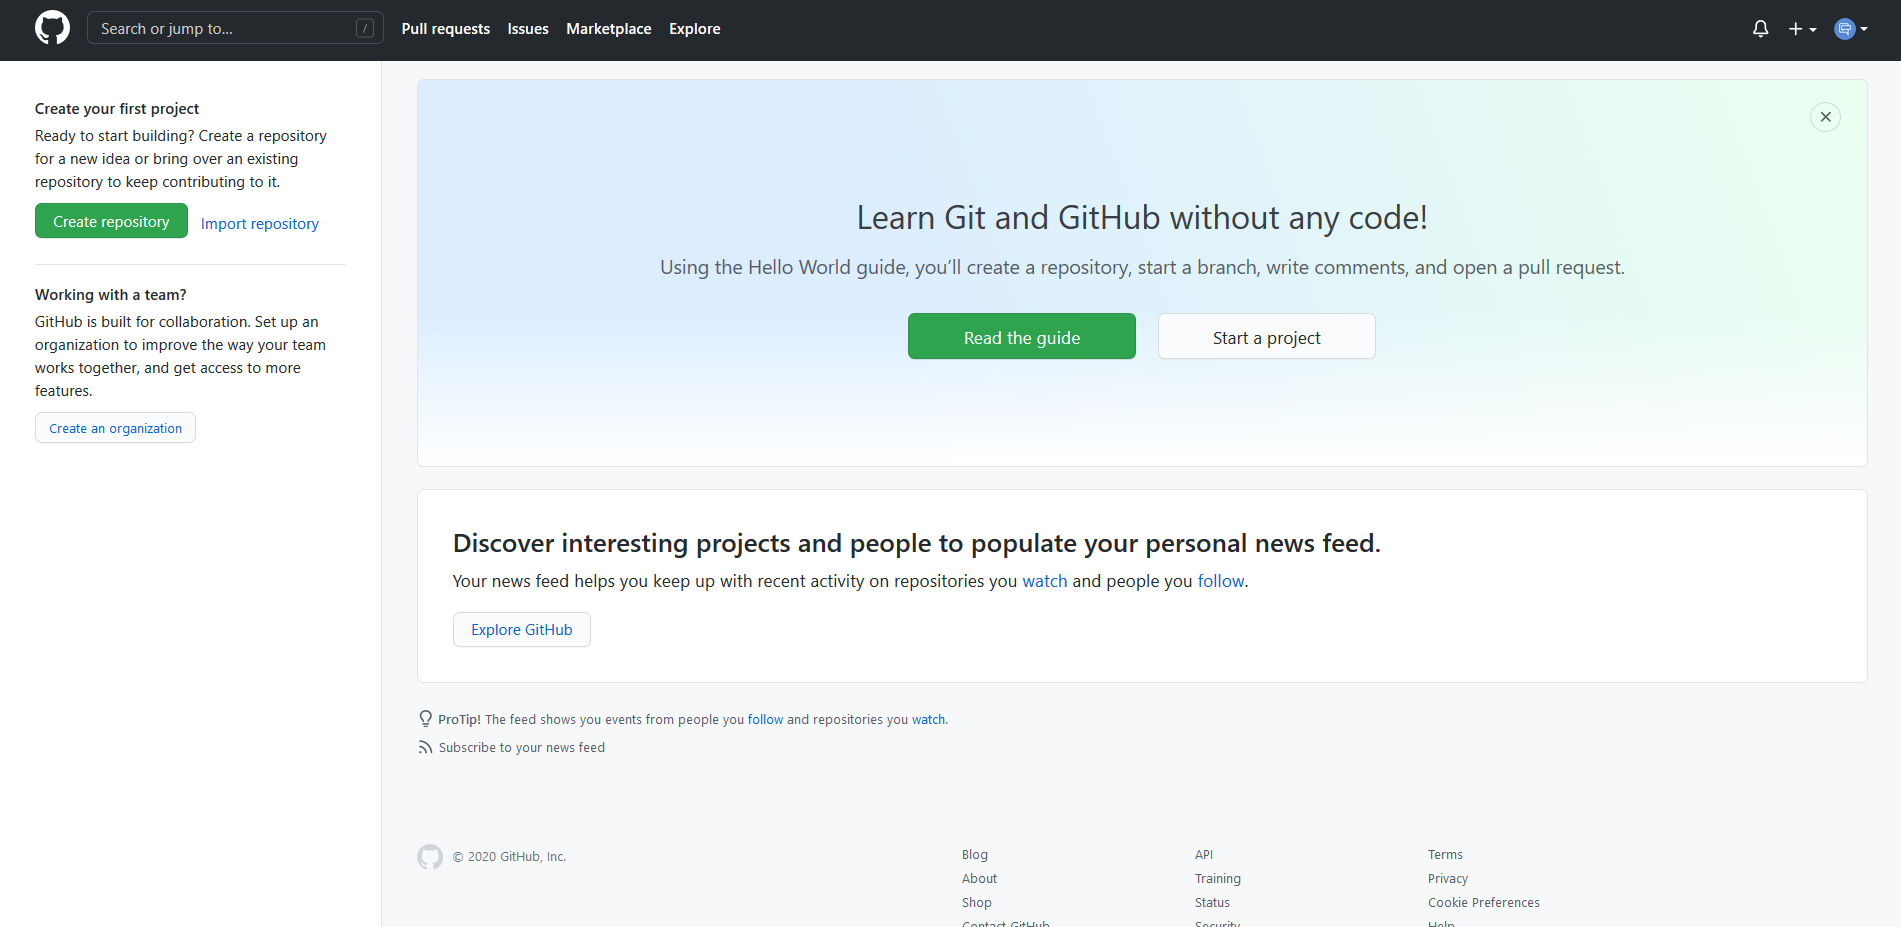Click the Start a project button
1901x927 pixels.
pyautogui.click(x=1266, y=337)
